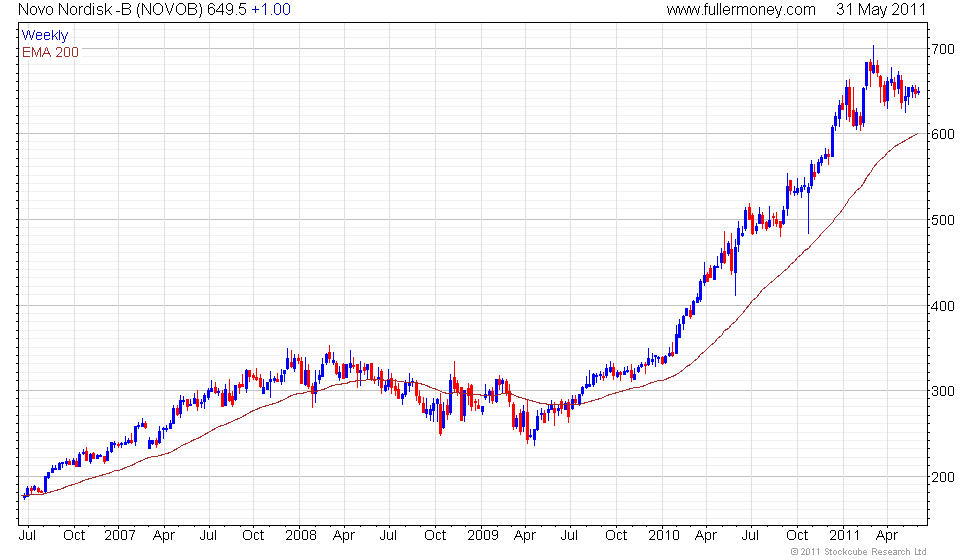Click the Stockcube Research Ltd copyright text
The image size is (980, 560).
tap(859, 551)
